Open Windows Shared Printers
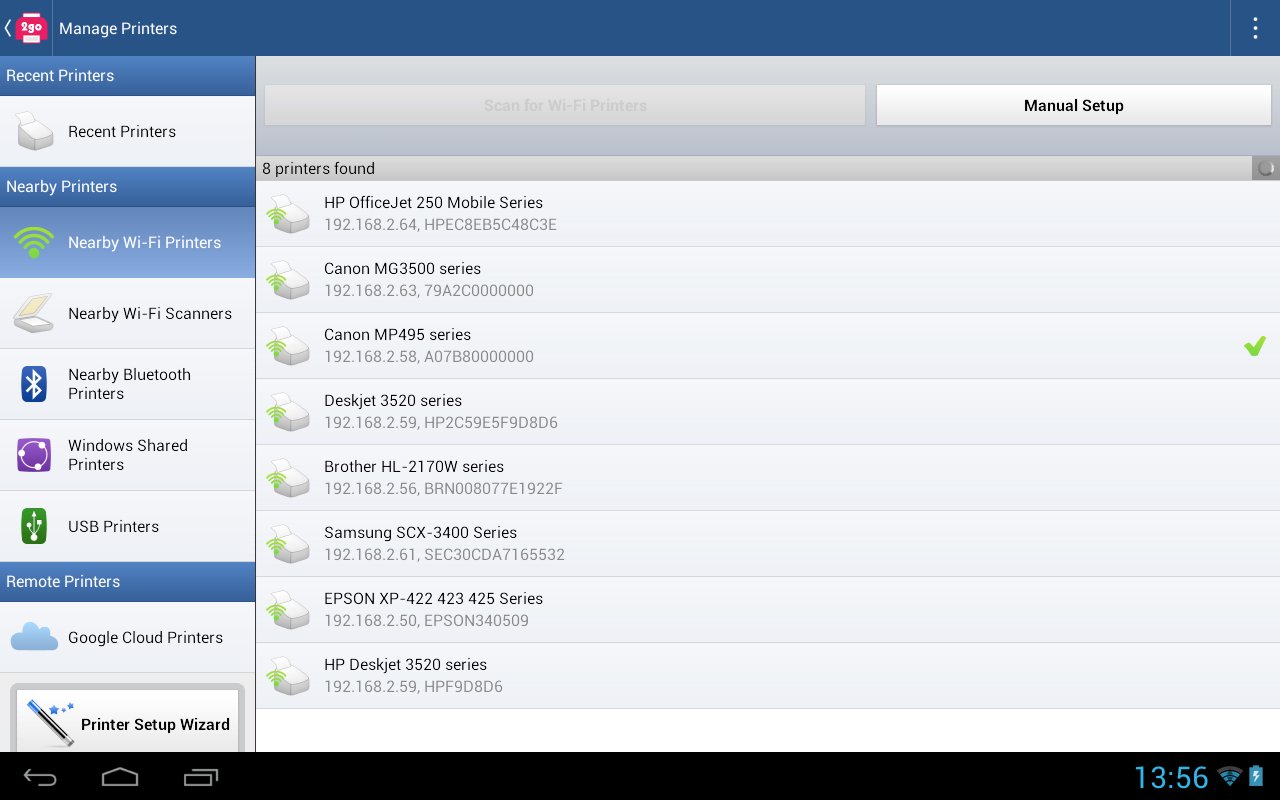Image resolution: width=1280 pixels, height=800 pixels. [127, 455]
